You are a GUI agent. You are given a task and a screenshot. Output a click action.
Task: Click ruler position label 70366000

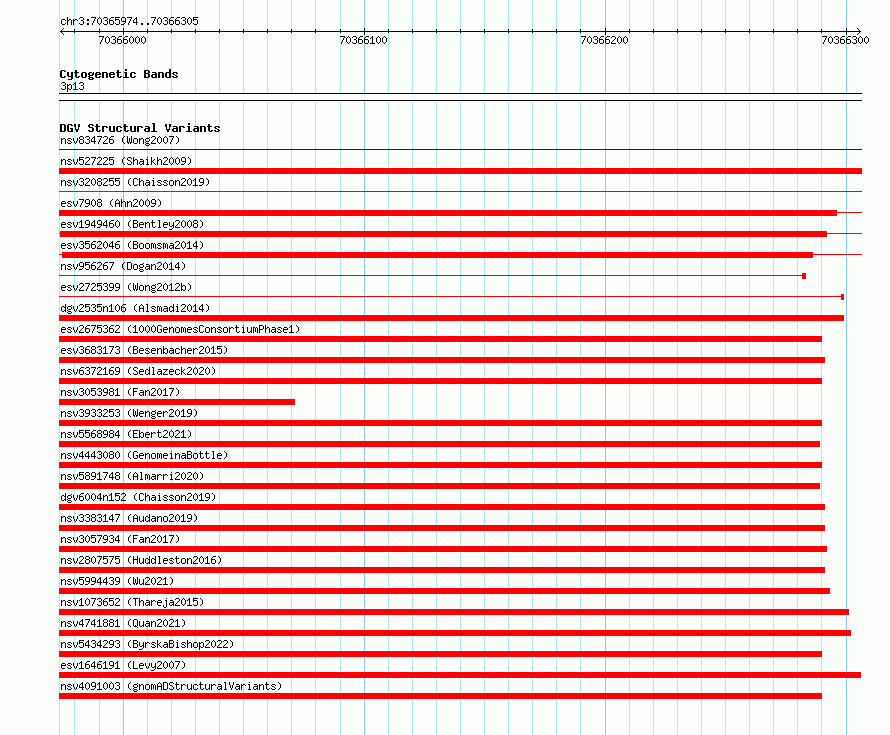click(x=123, y=40)
